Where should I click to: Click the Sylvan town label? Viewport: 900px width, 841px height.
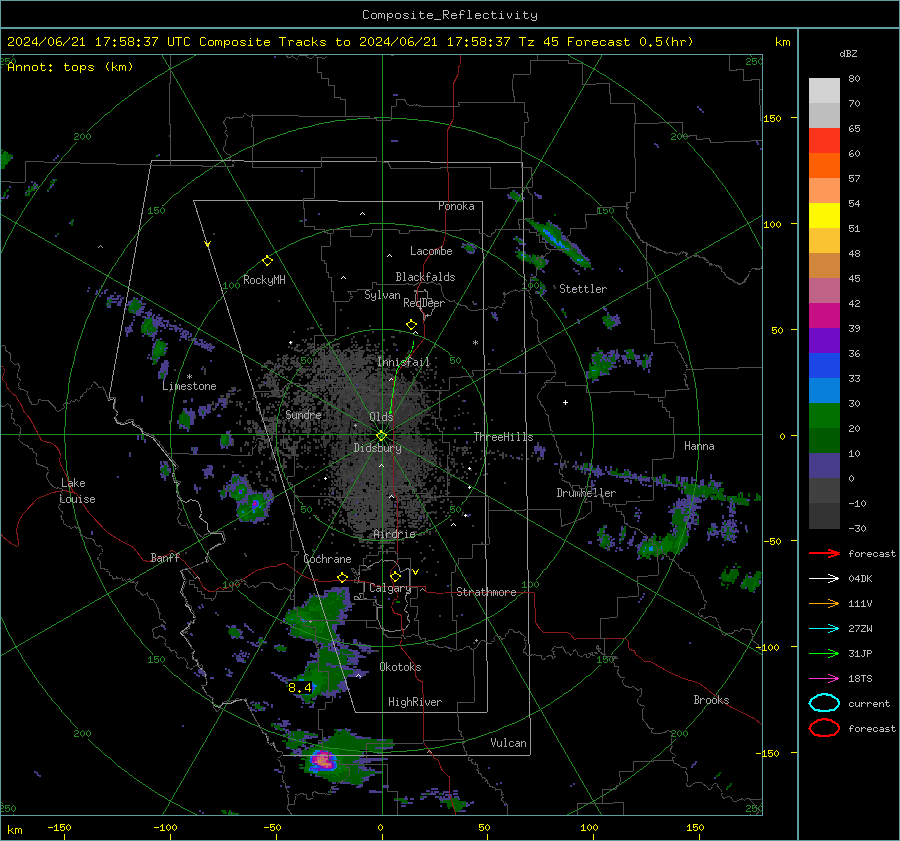click(382, 295)
